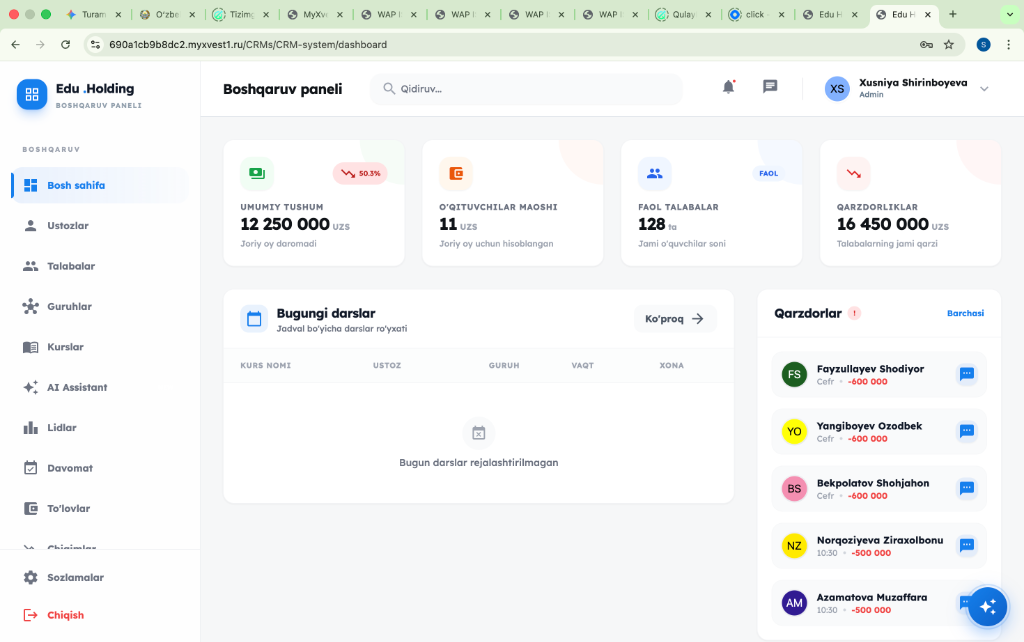
Task: Open AI Assistant in the sidebar
Action: pos(100,388)
